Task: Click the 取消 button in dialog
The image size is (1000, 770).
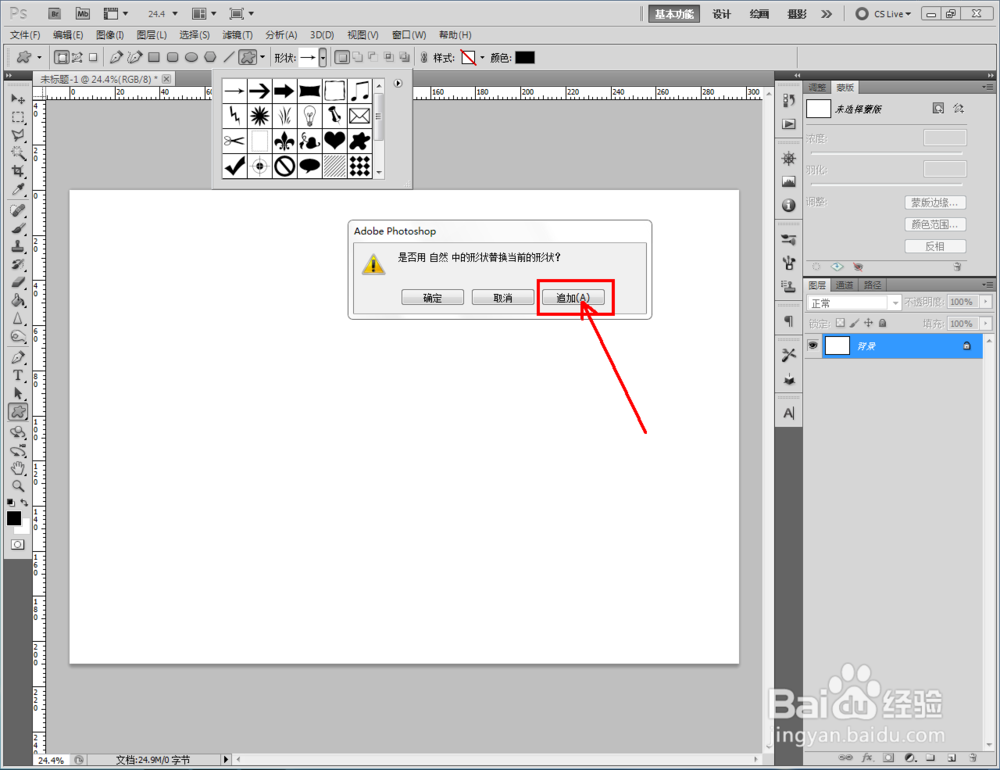Action: point(503,298)
